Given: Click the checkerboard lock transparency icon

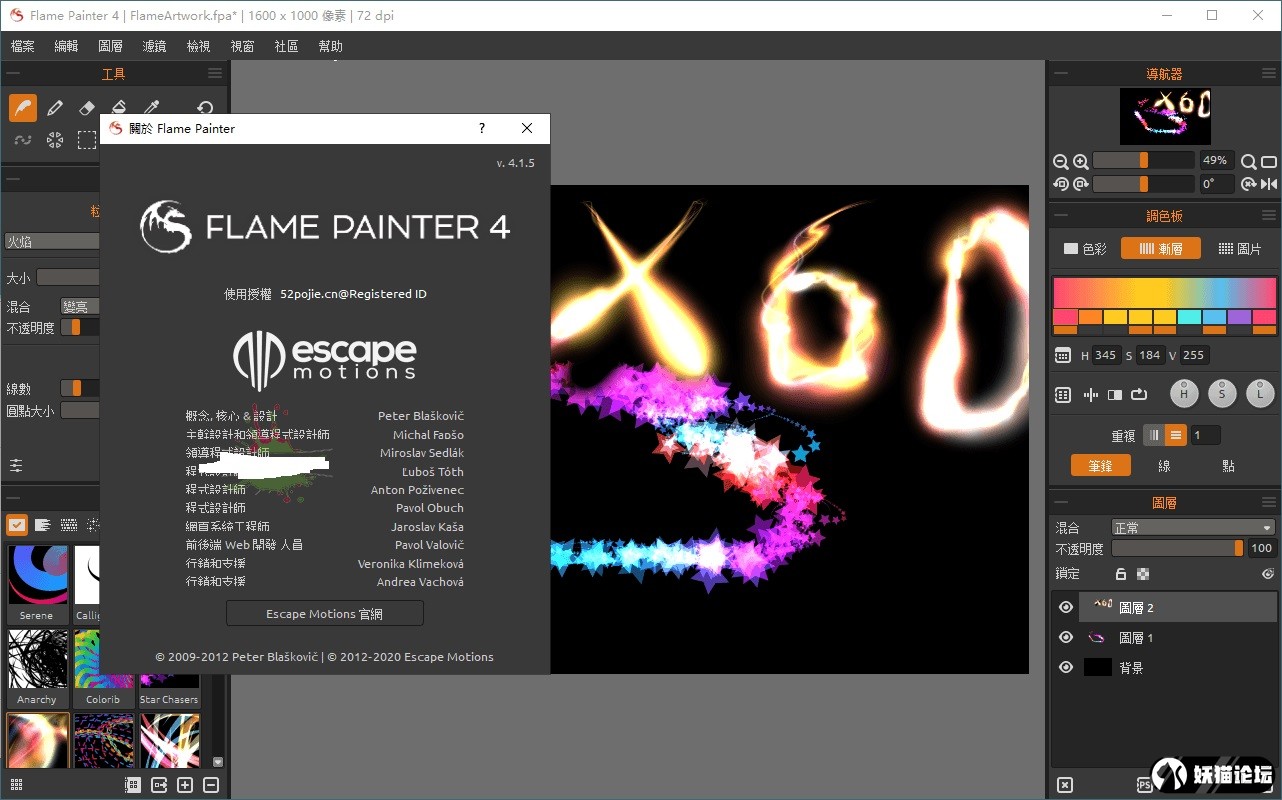Looking at the screenshot, I should [x=1143, y=574].
